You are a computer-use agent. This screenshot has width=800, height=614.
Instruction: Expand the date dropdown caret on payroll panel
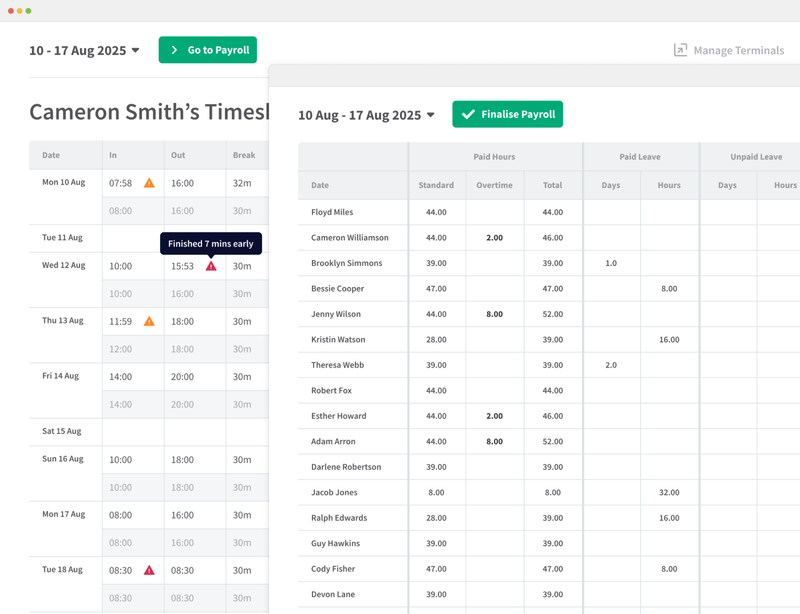click(x=430, y=115)
